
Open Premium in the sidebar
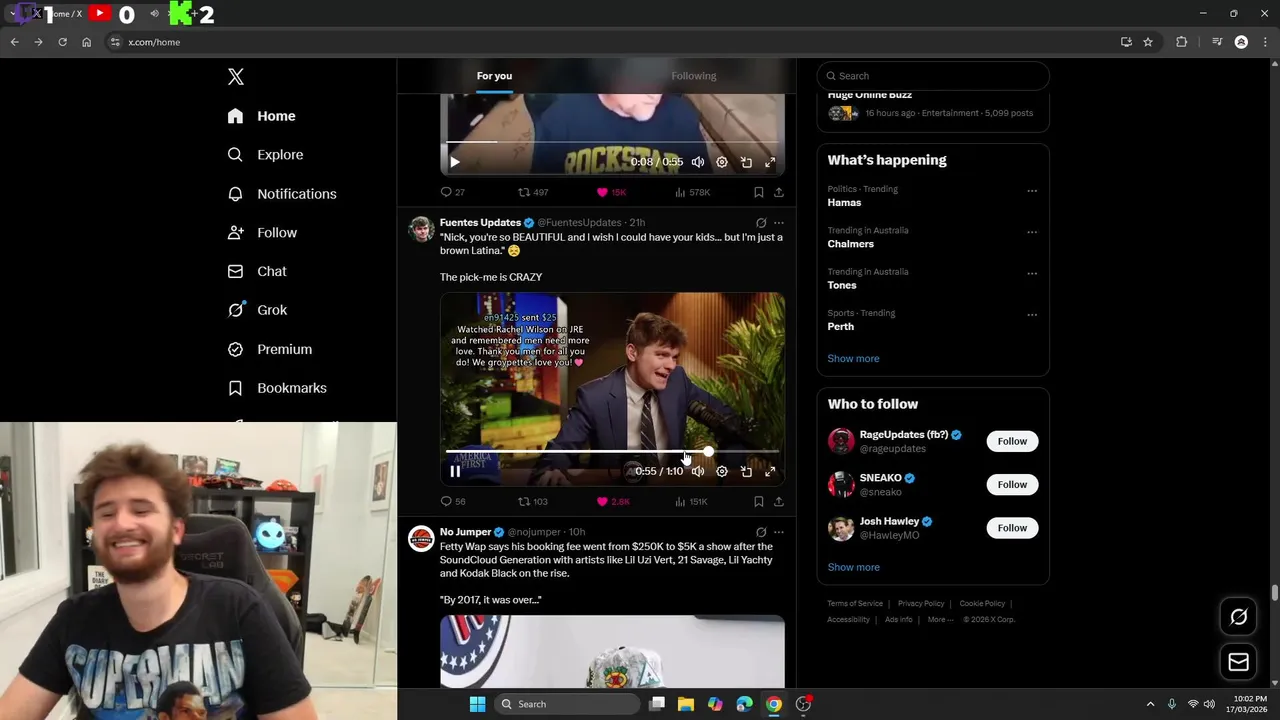point(269,349)
